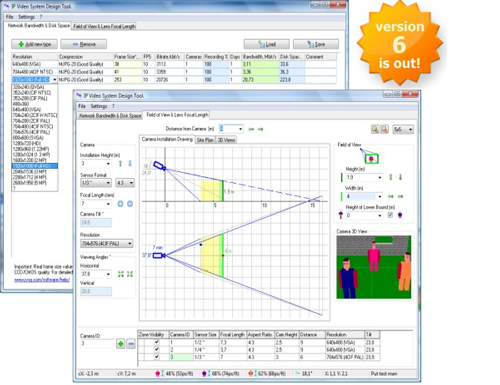
Task: Click the Add new type button
Action: point(34,44)
